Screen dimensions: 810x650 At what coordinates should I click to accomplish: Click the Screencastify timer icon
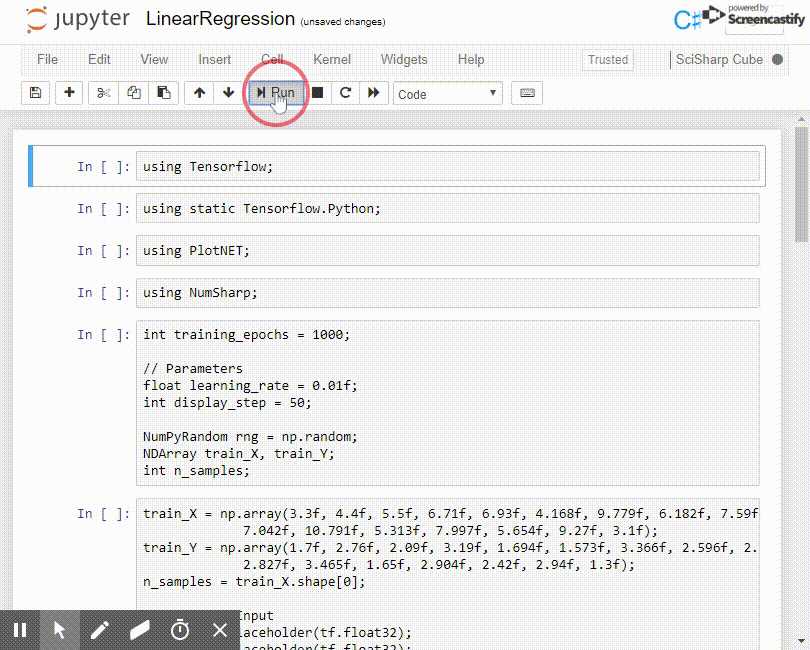180,630
